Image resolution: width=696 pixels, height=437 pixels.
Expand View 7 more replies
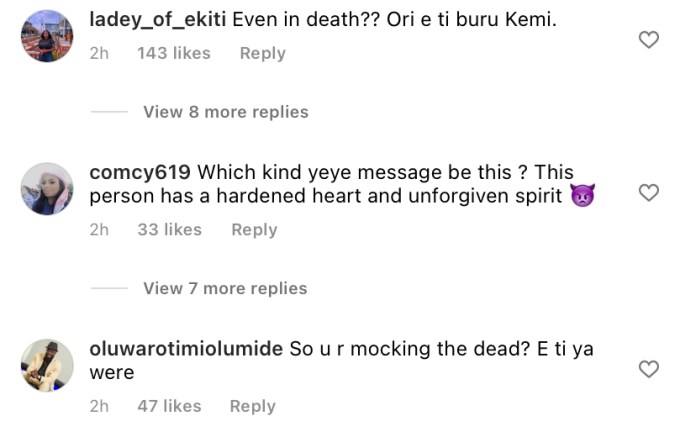225,288
